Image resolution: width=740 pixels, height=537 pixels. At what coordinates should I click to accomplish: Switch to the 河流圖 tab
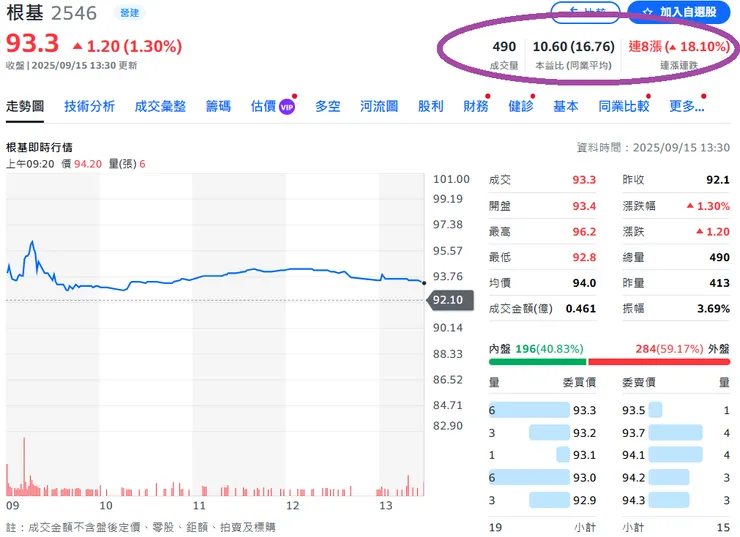379,106
